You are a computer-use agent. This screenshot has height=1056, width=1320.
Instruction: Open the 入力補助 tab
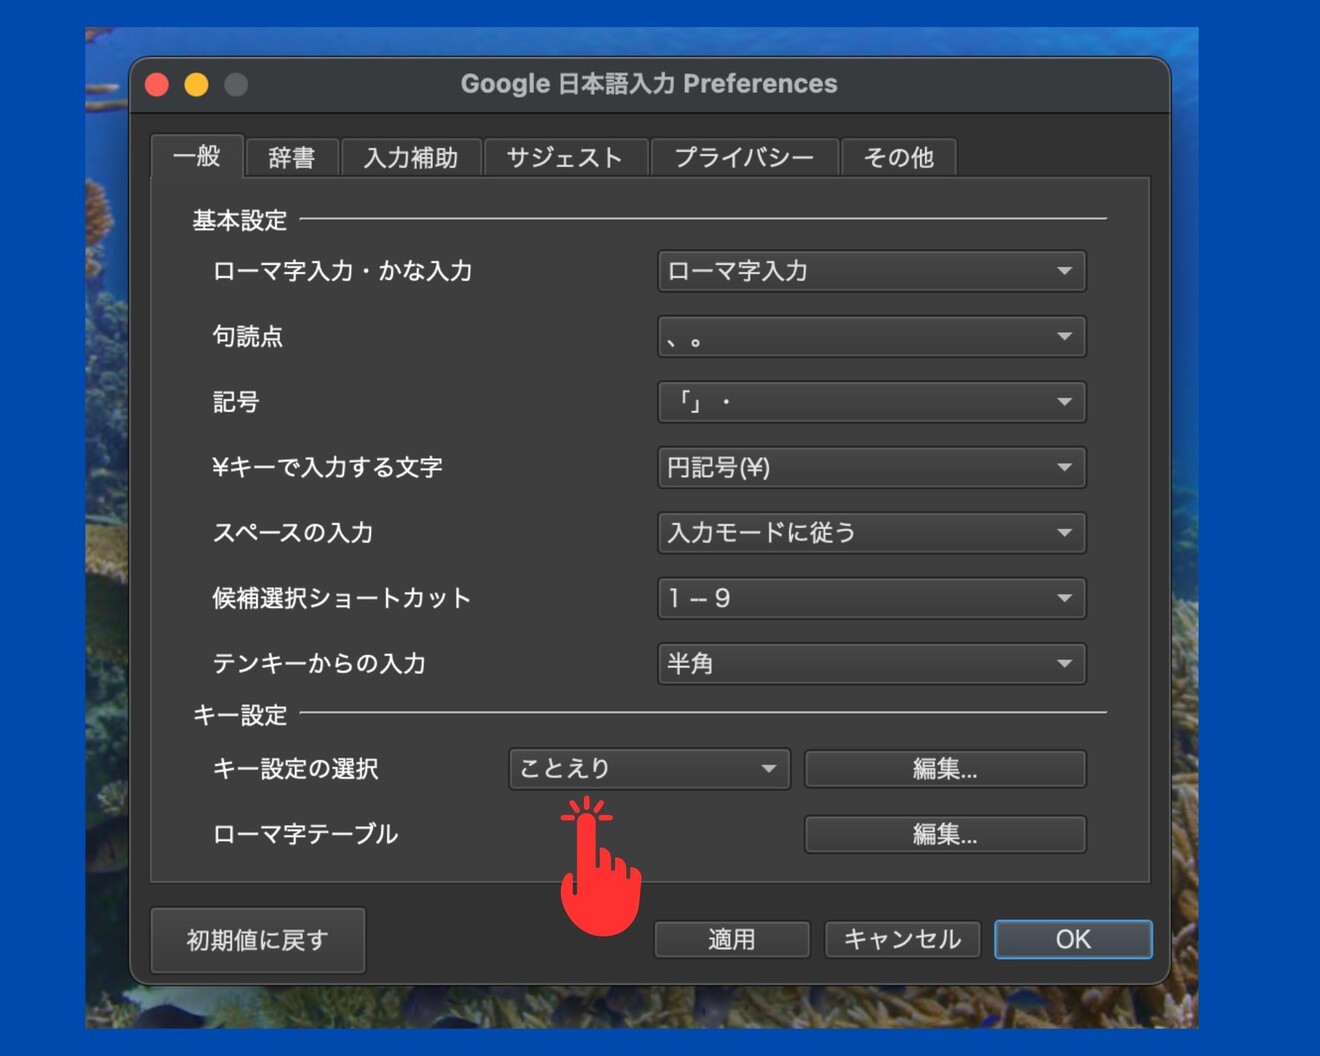[x=410, y=157]
